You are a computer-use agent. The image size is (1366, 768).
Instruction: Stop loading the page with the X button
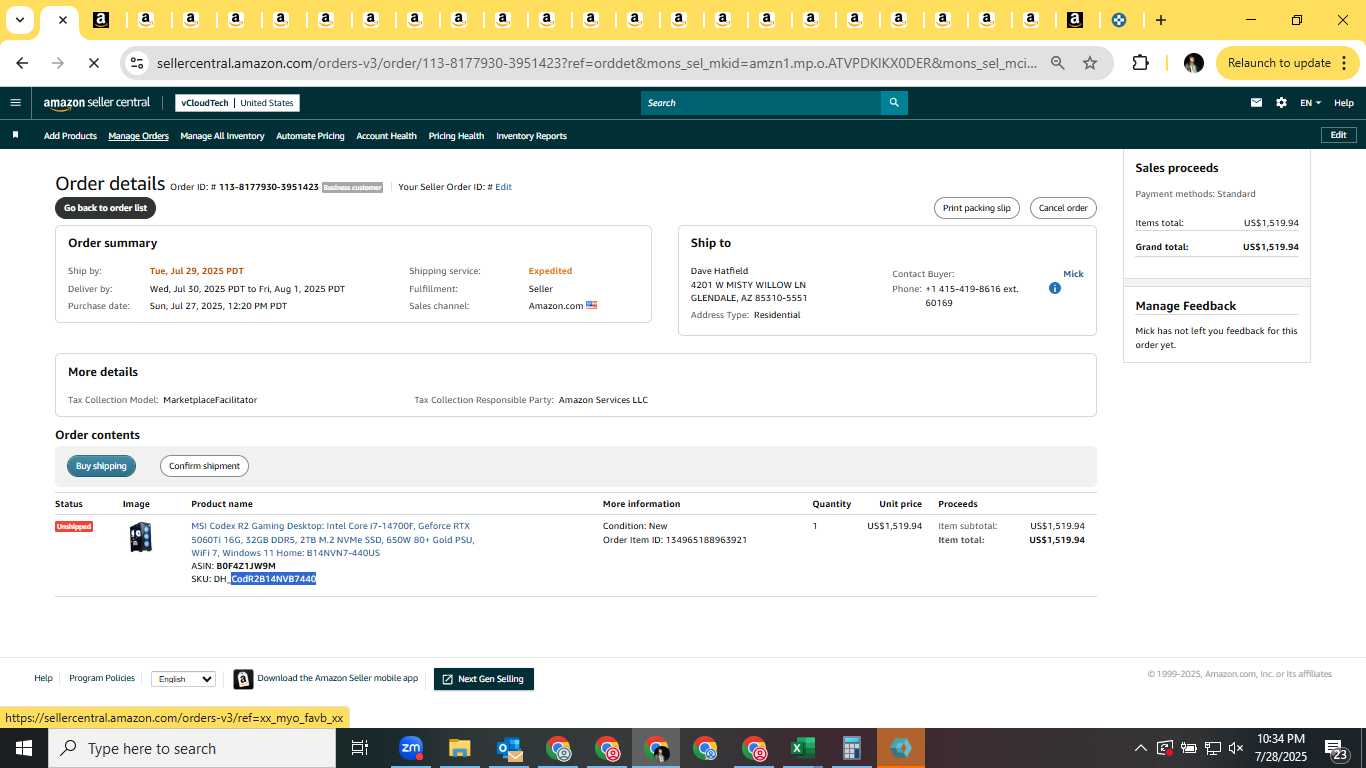(x=93, y=63)
